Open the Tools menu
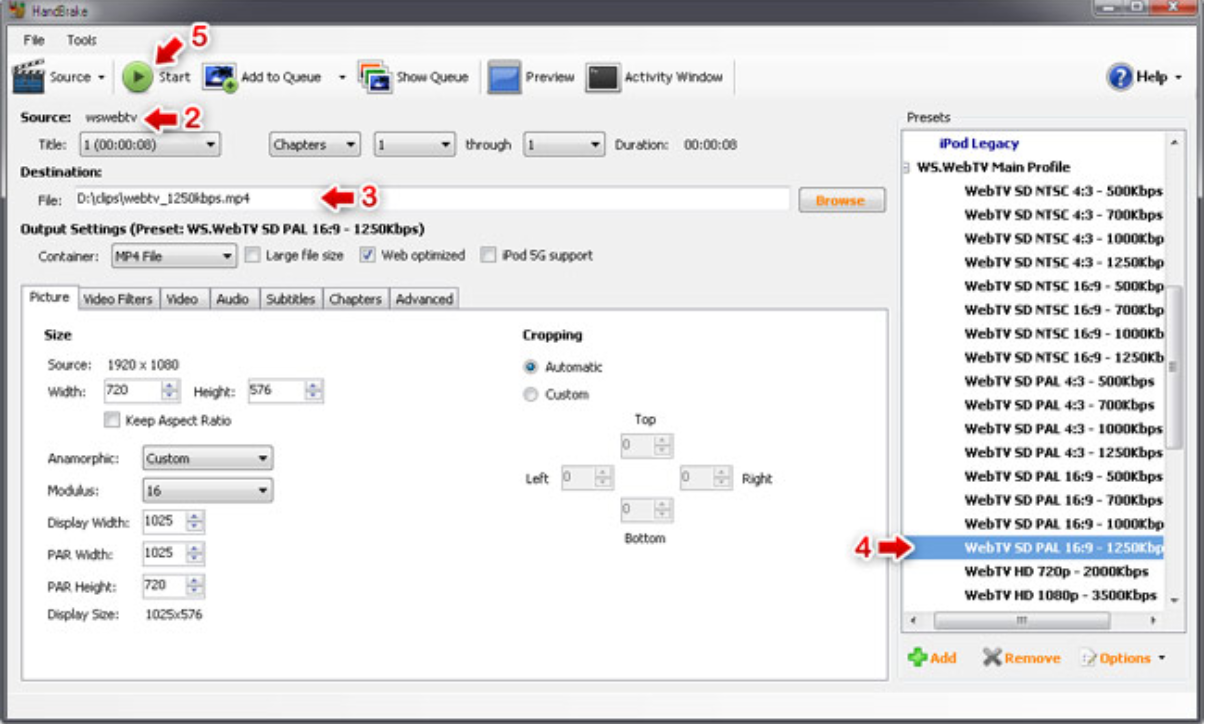1206x724 pixels. (82, 40)
